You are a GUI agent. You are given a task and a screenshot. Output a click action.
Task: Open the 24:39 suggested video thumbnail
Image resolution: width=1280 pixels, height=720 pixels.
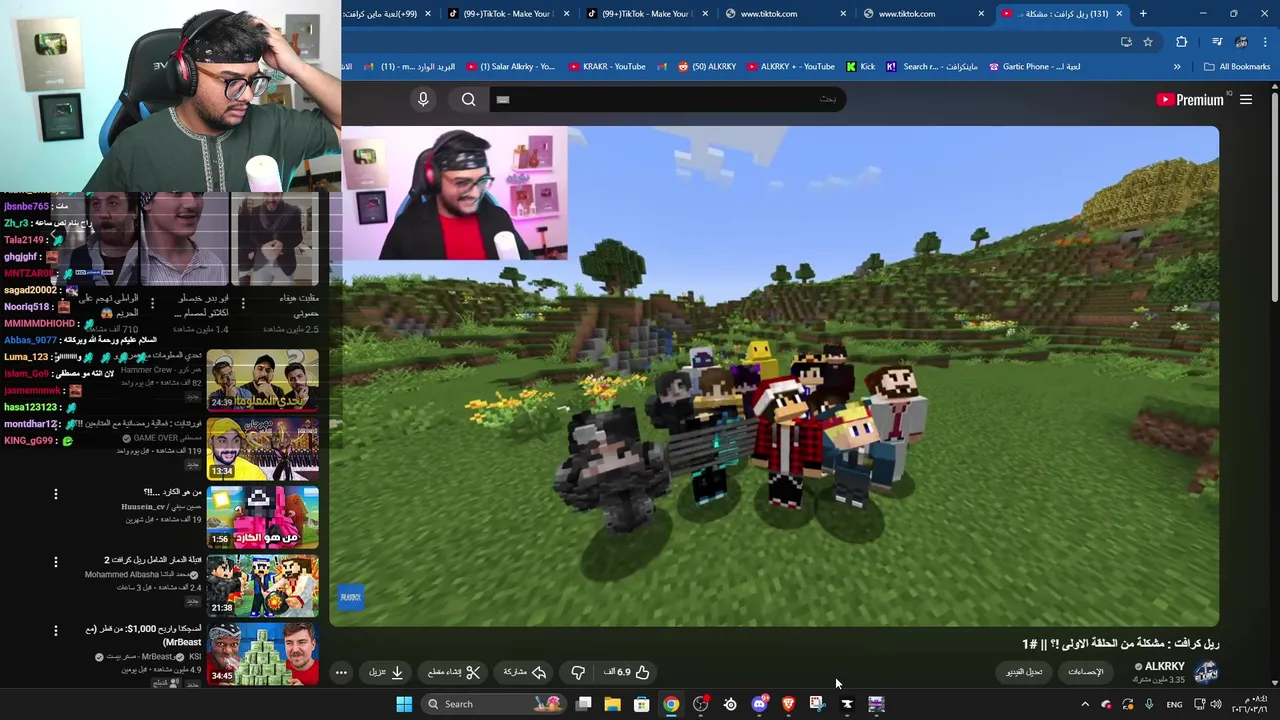(263, 380)
